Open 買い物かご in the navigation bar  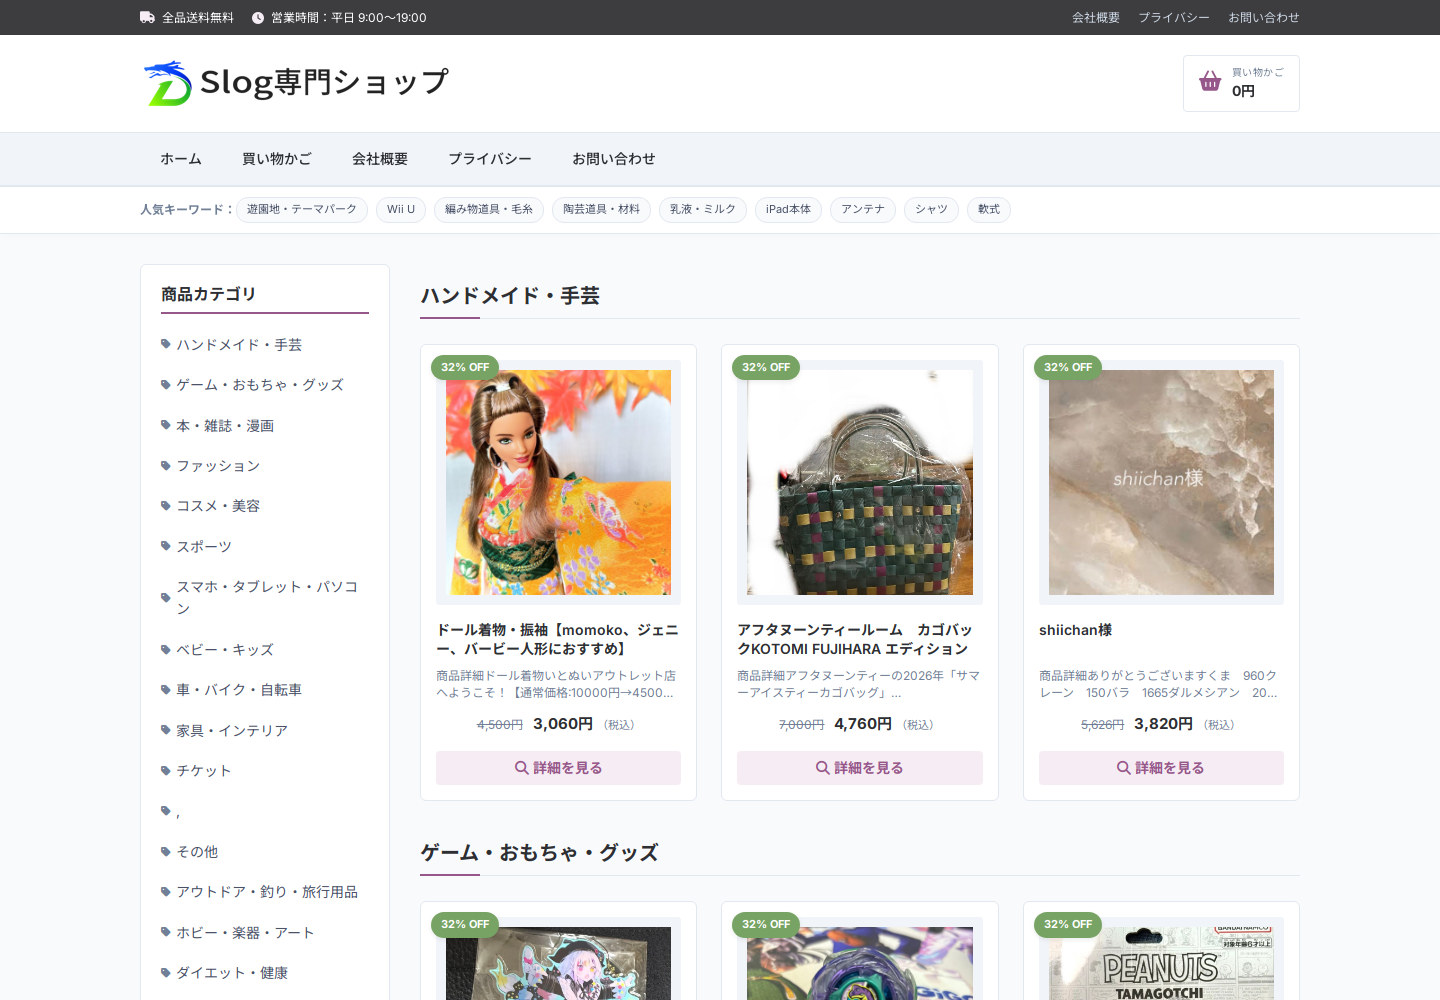tap(277, 159)
